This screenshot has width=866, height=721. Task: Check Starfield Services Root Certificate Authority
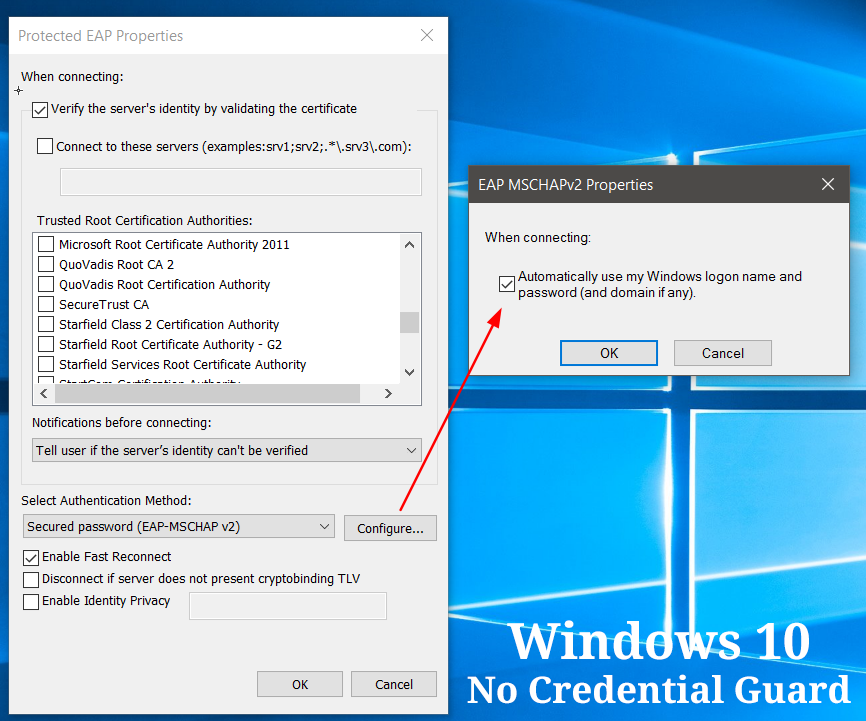click(x=46, y=364)
